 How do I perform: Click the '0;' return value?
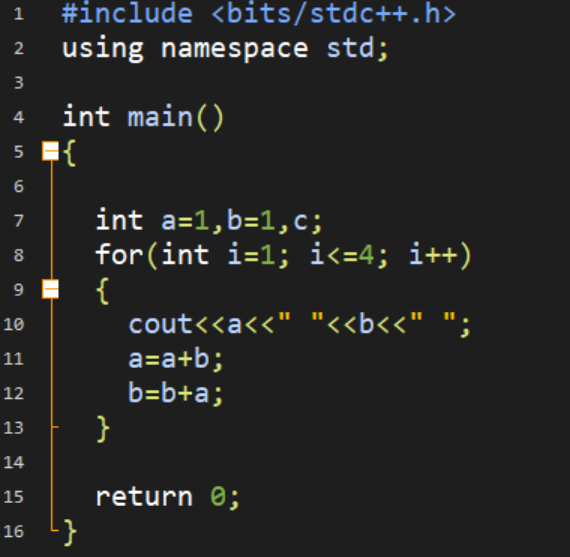225,497
